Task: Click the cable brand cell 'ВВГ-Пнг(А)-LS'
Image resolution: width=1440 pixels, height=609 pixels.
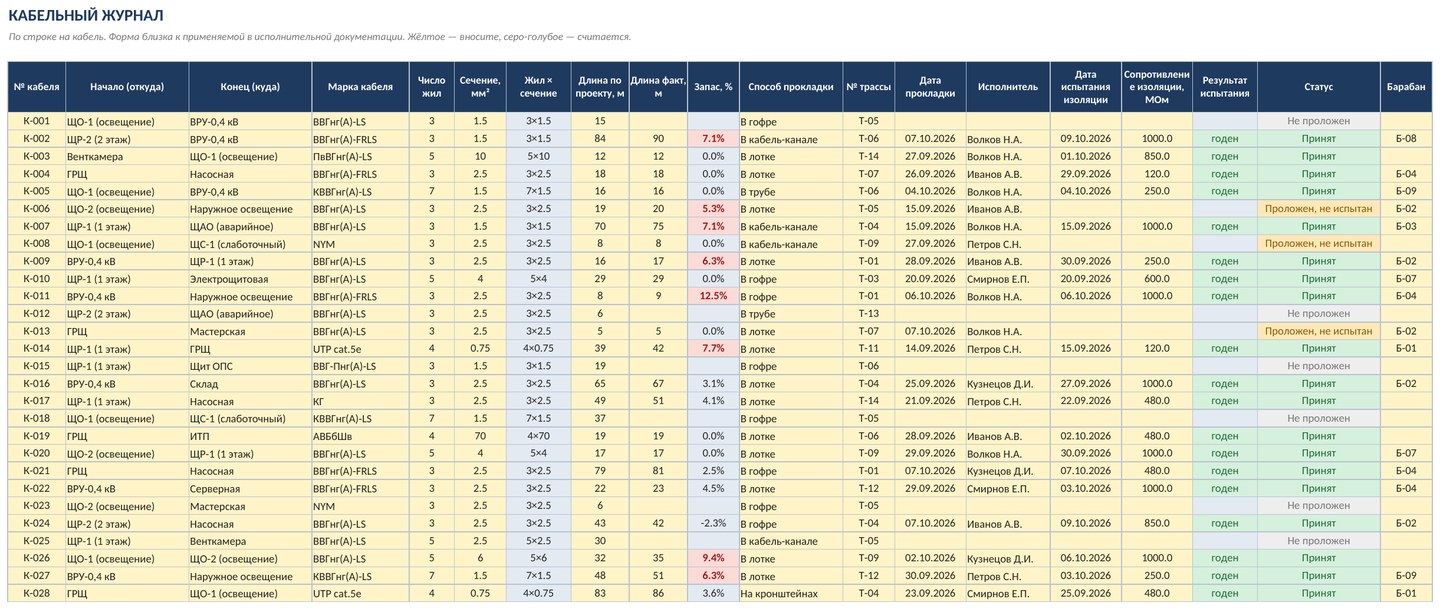Action: click(x=360, y=366)
